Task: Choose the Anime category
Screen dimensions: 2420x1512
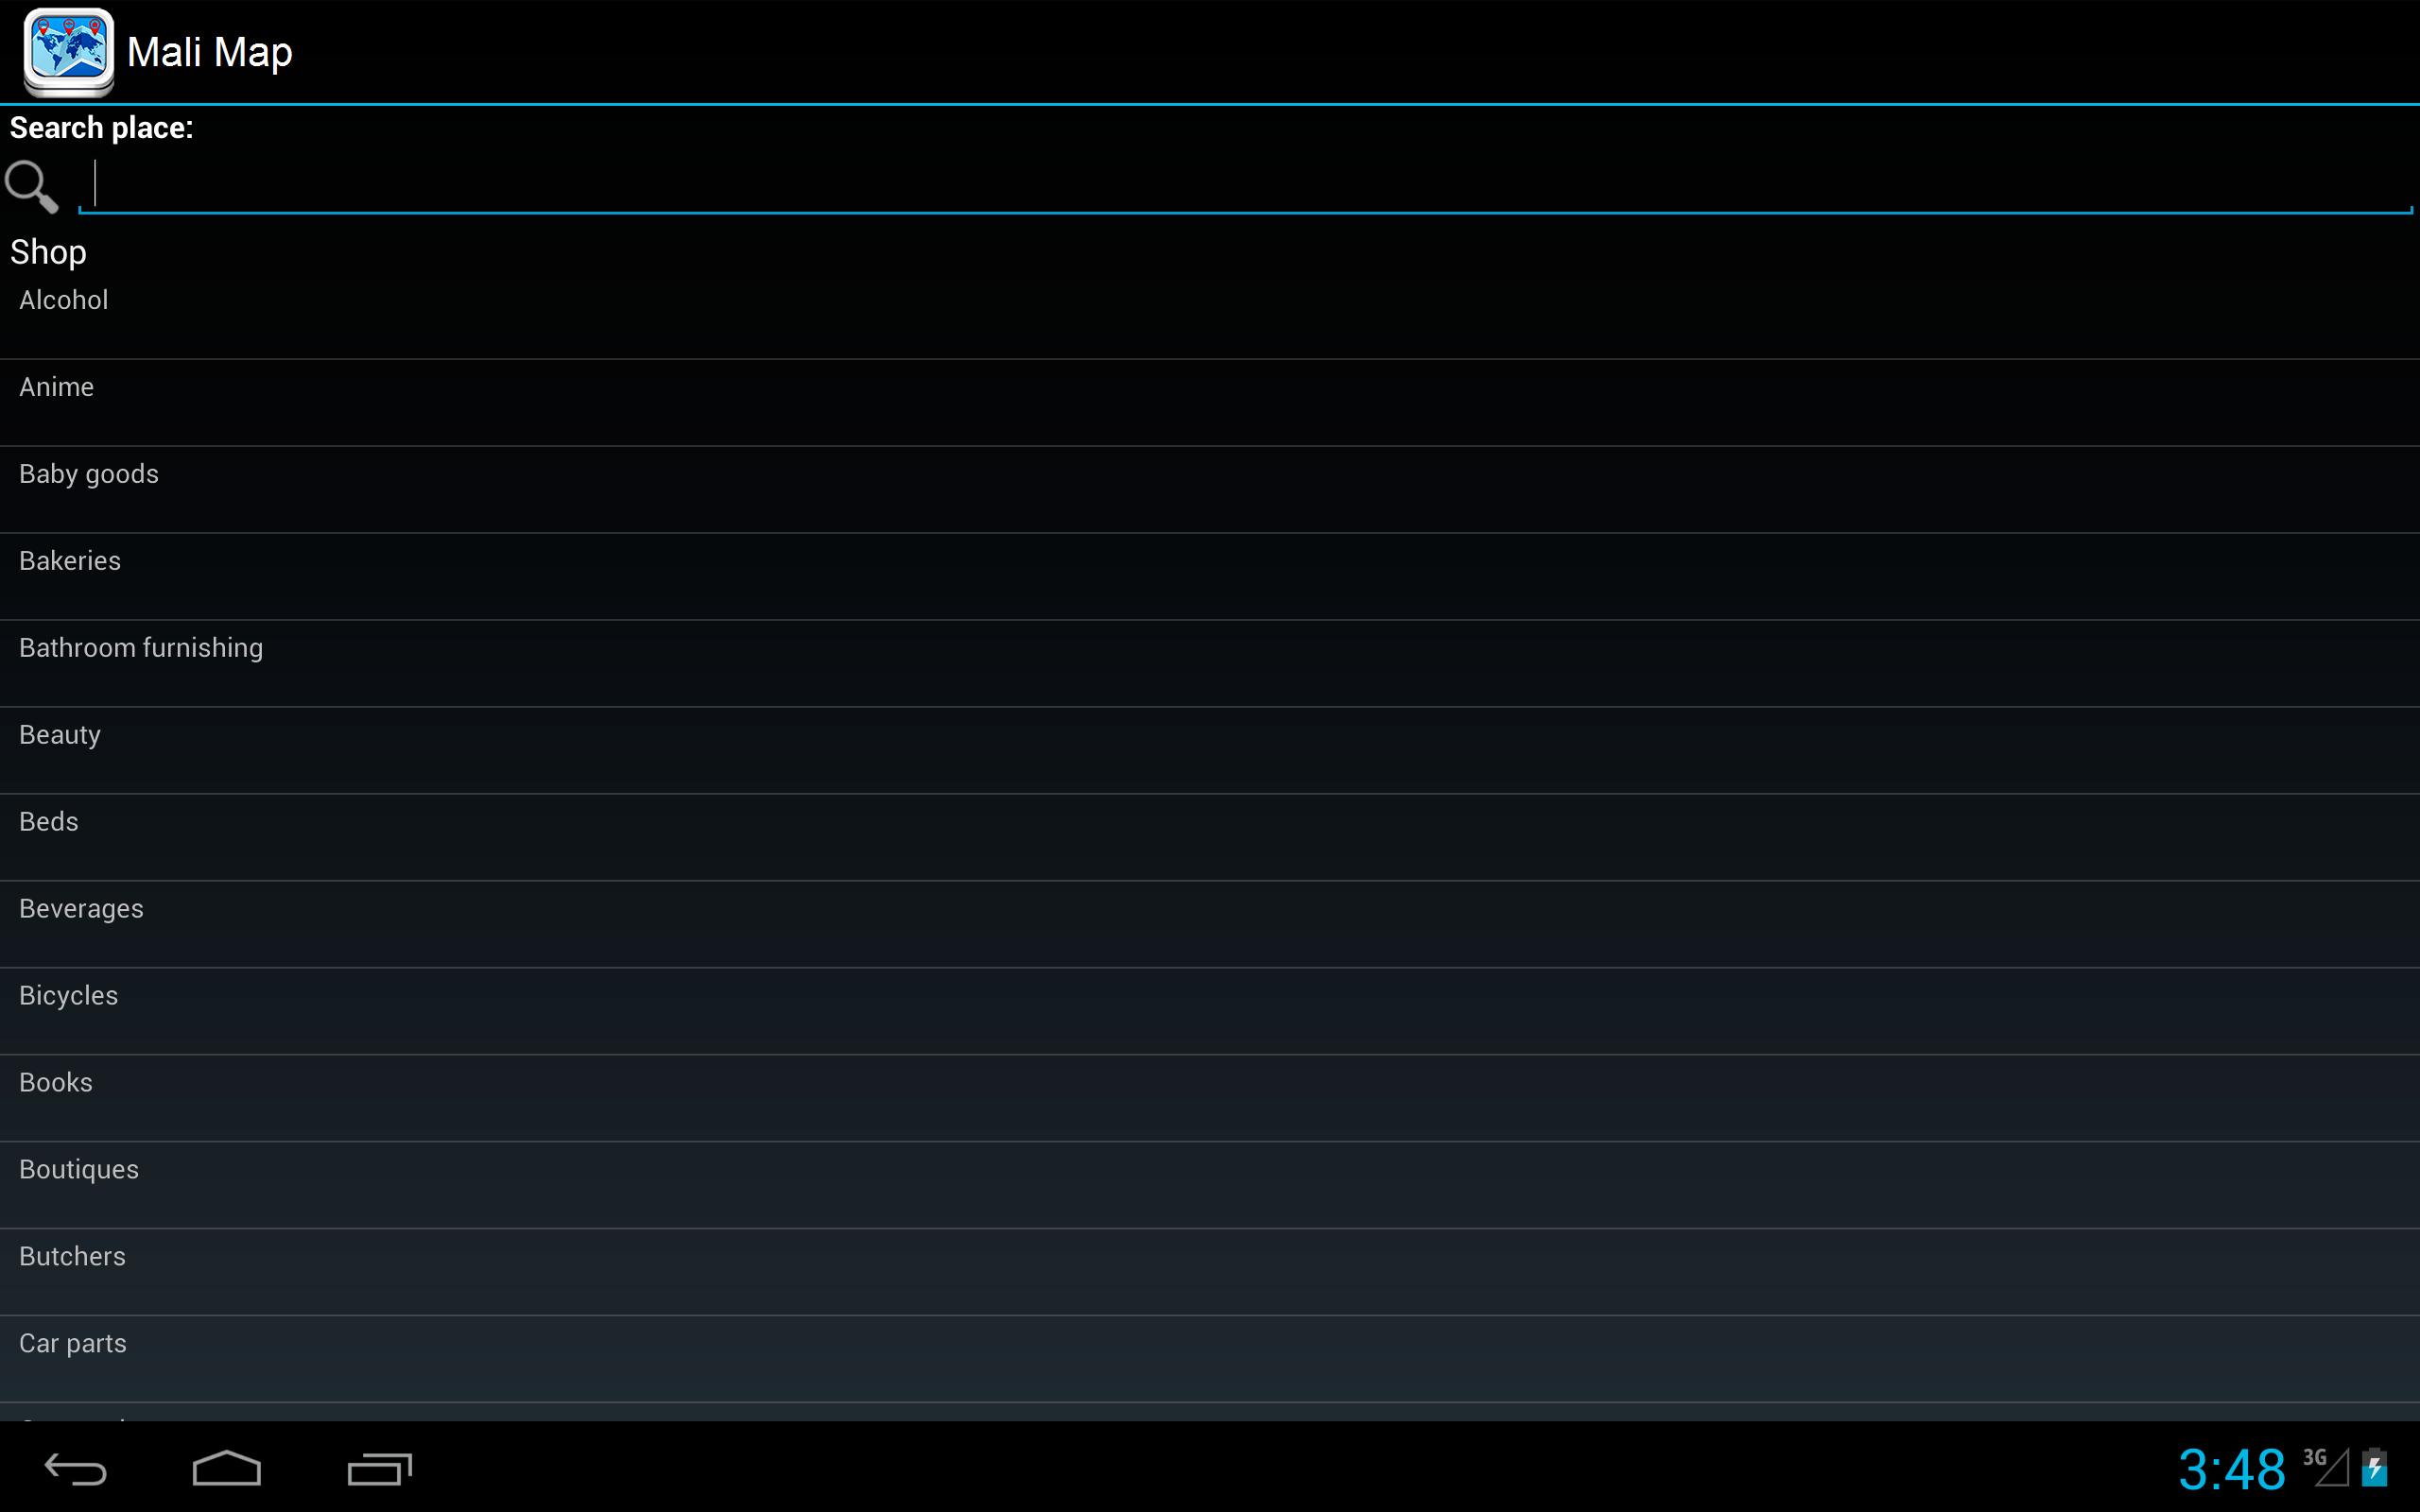Action: 1210,403
